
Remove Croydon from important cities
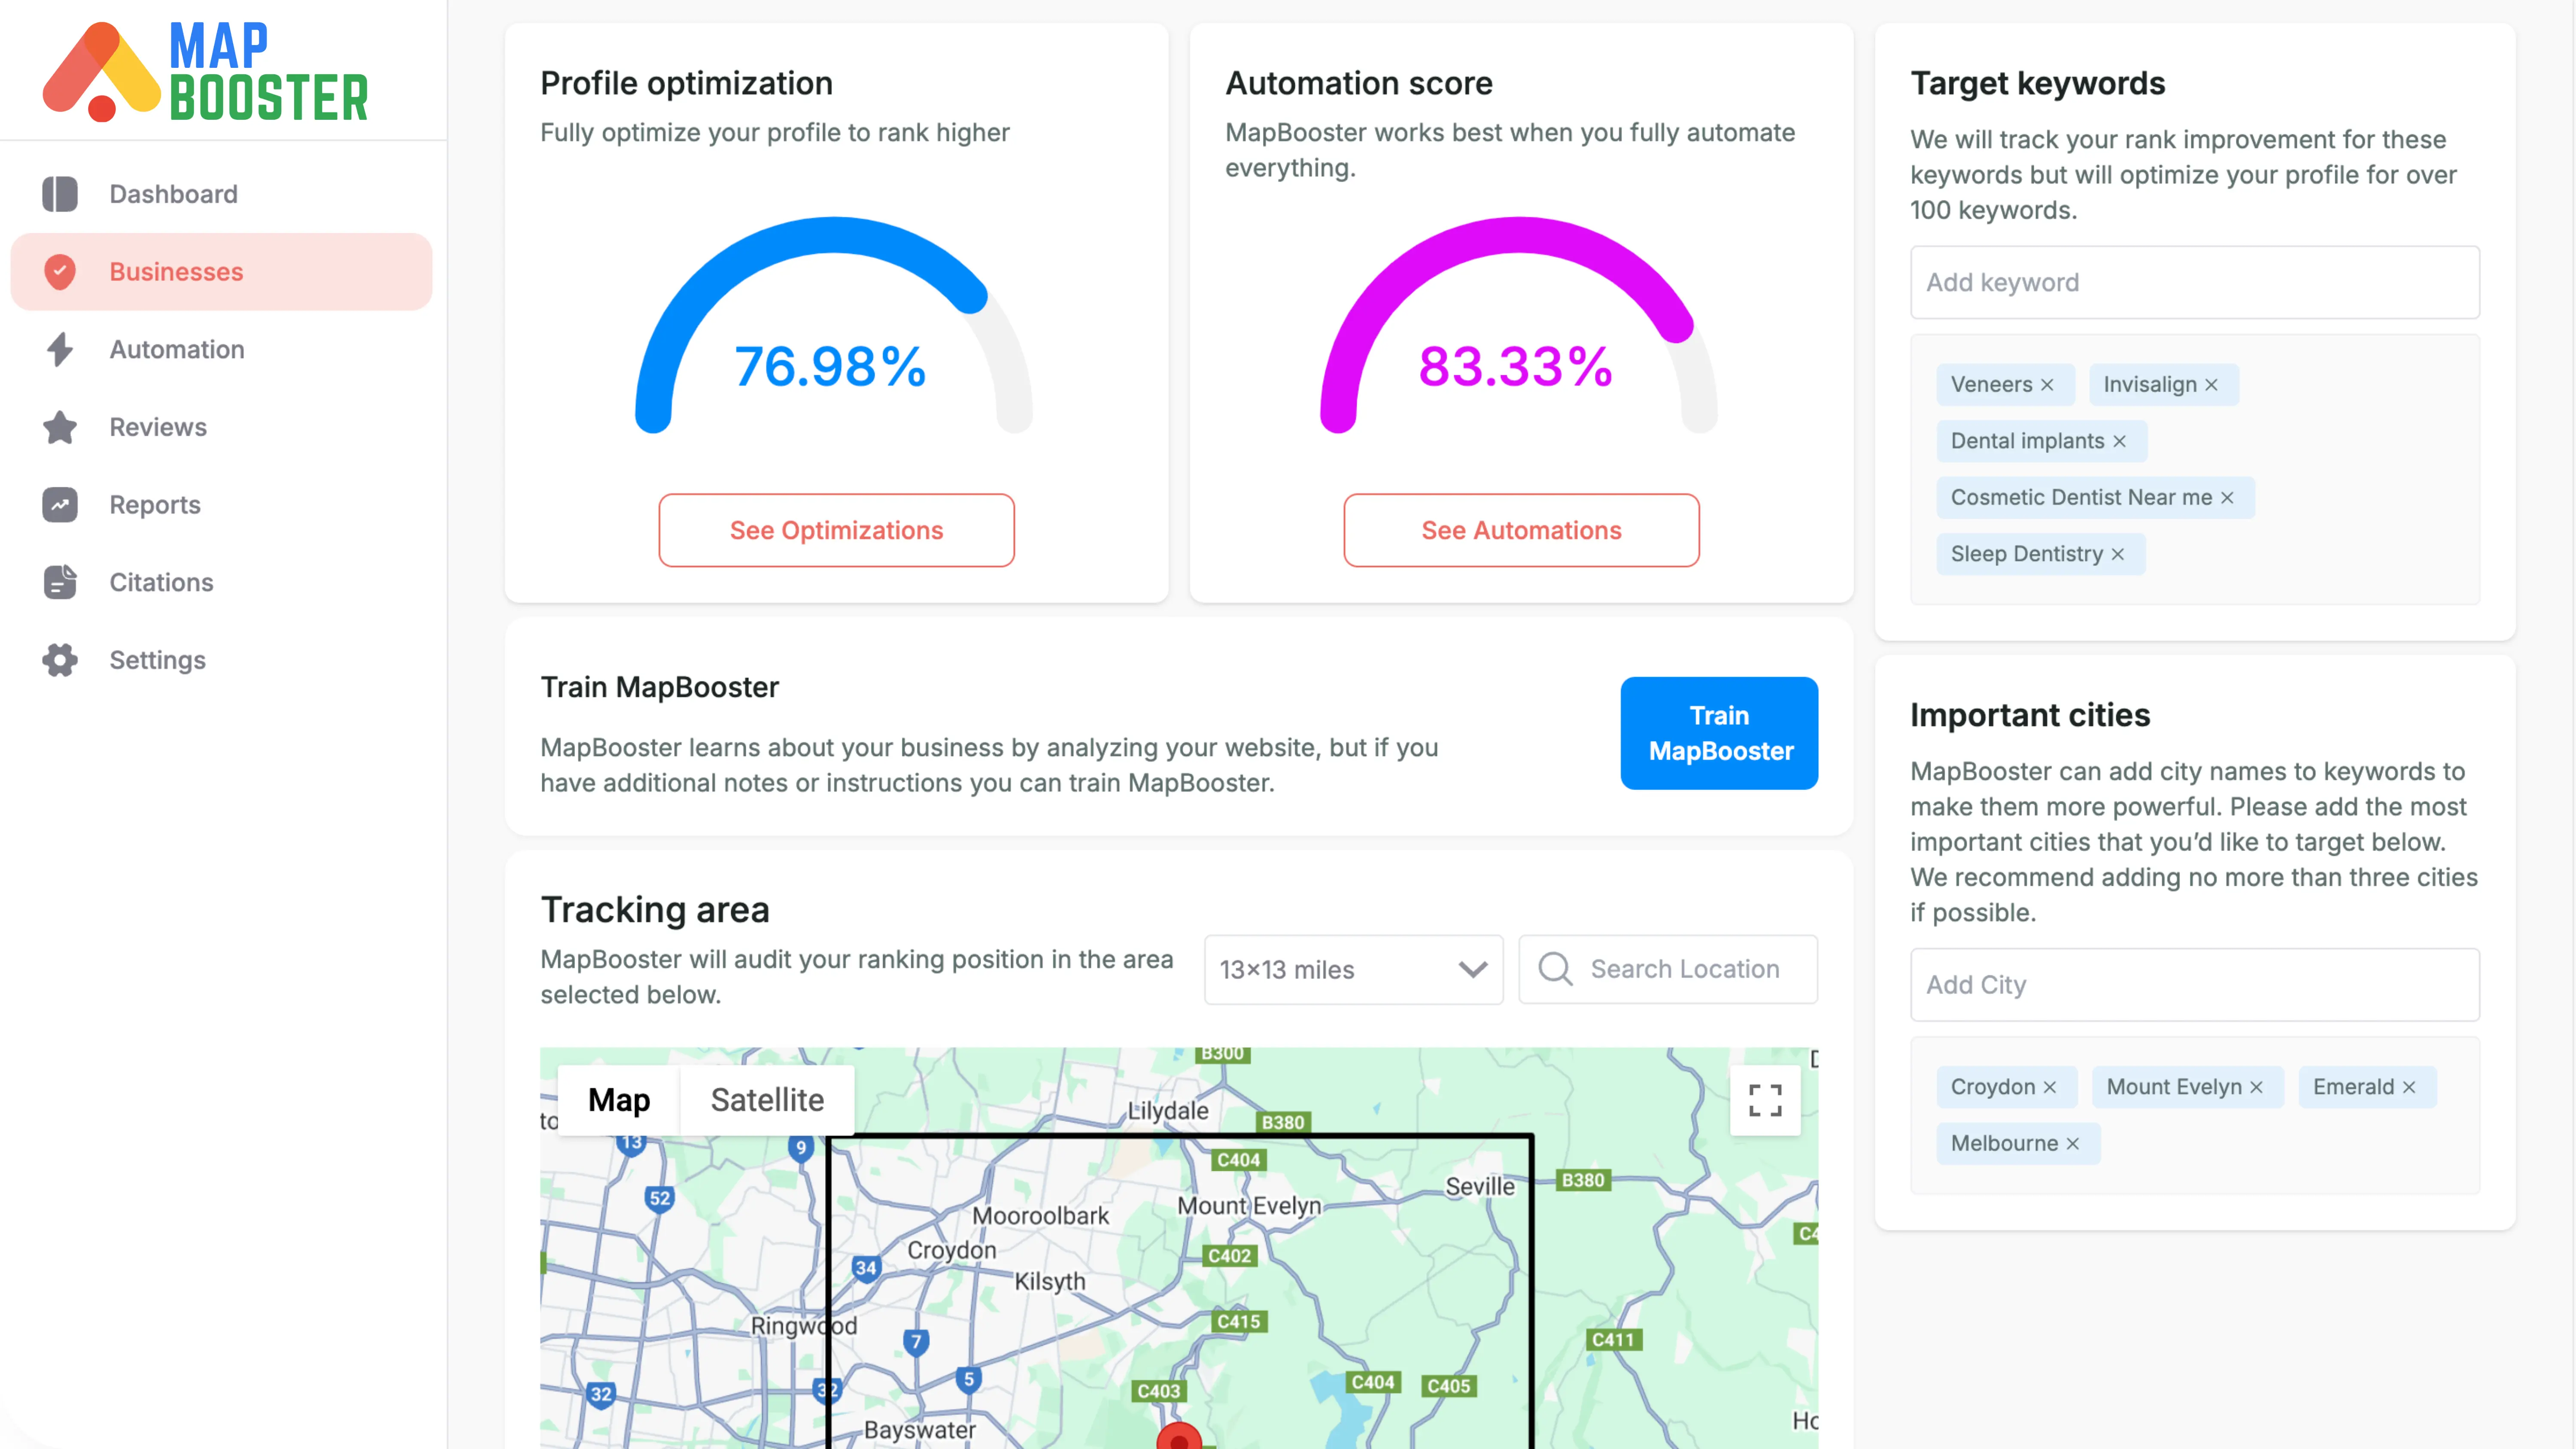[2049, 1087]
